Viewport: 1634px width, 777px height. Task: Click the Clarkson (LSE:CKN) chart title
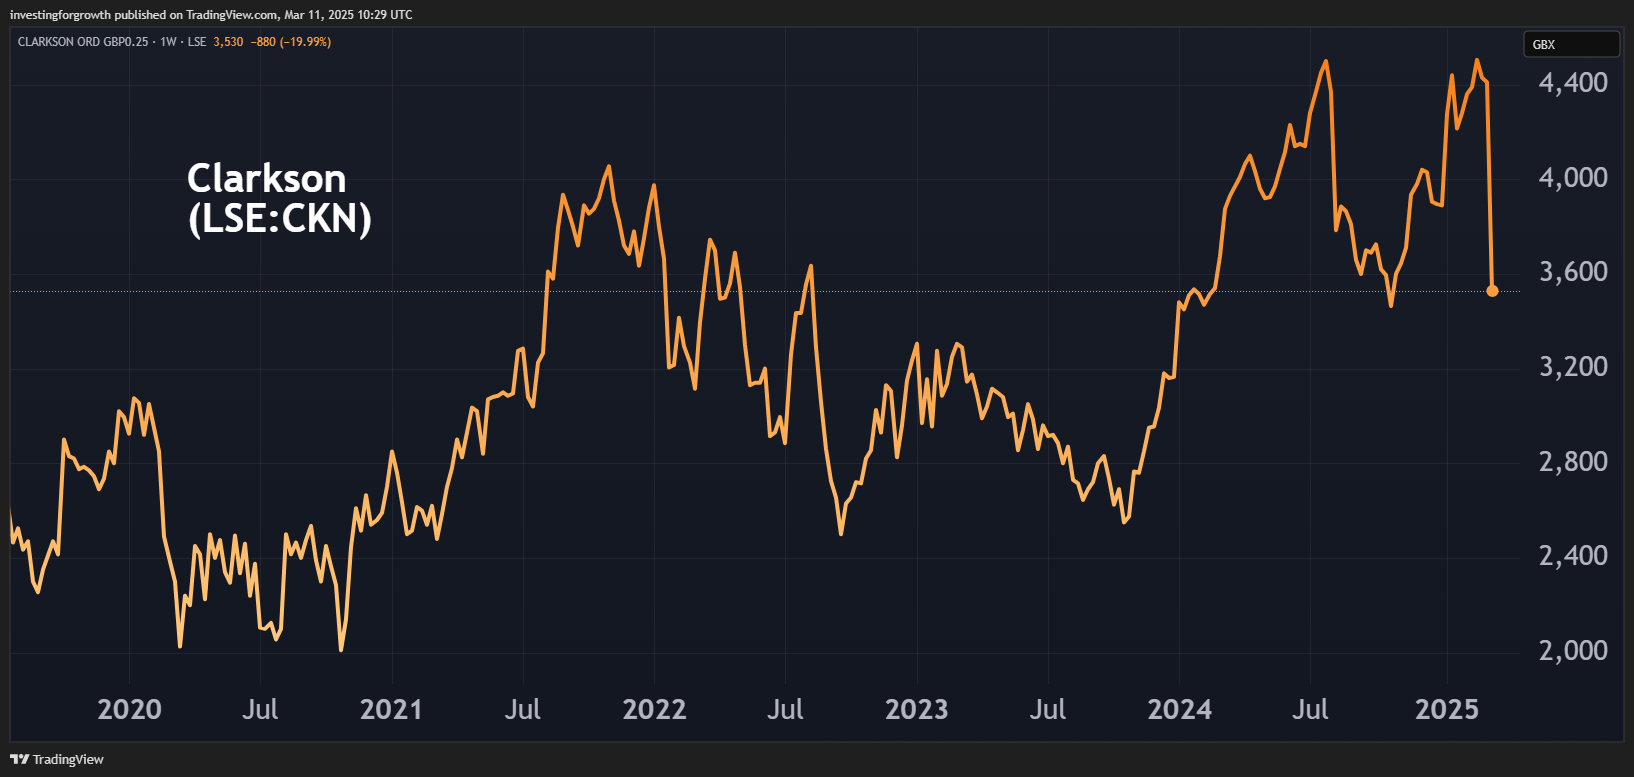click(x=279, y=198)
